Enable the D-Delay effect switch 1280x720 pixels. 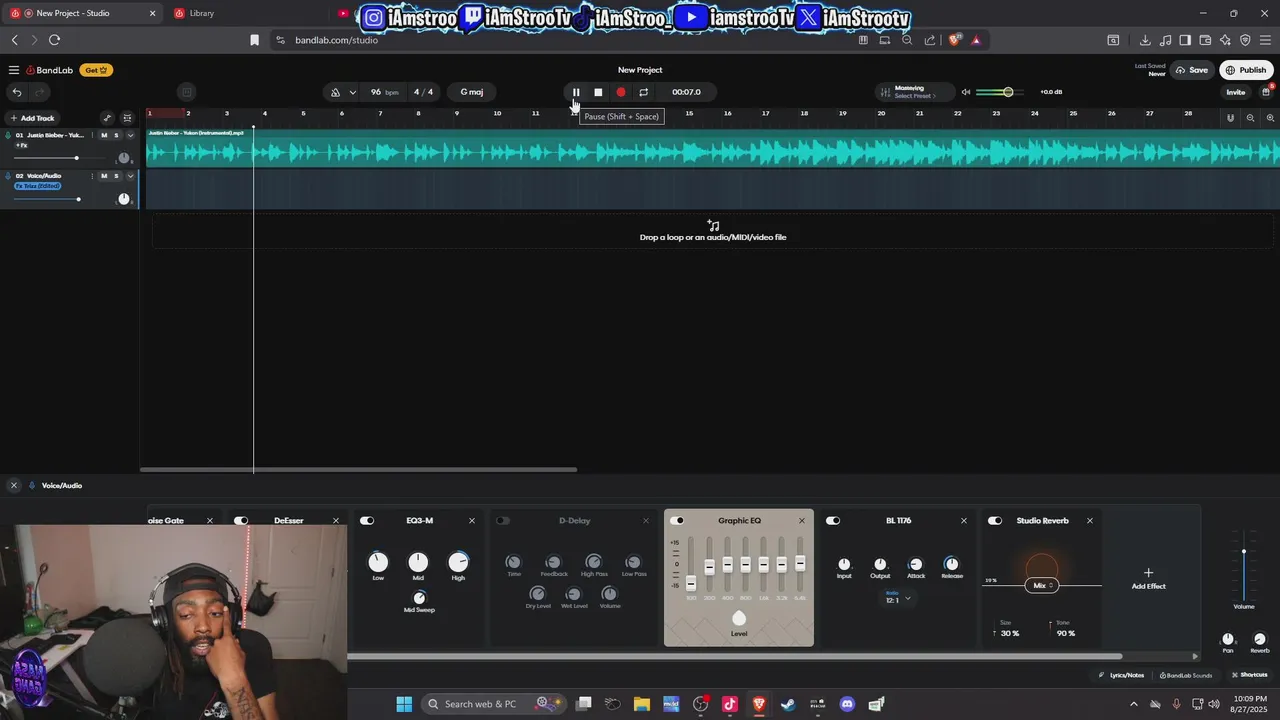[x=503, y=521]
